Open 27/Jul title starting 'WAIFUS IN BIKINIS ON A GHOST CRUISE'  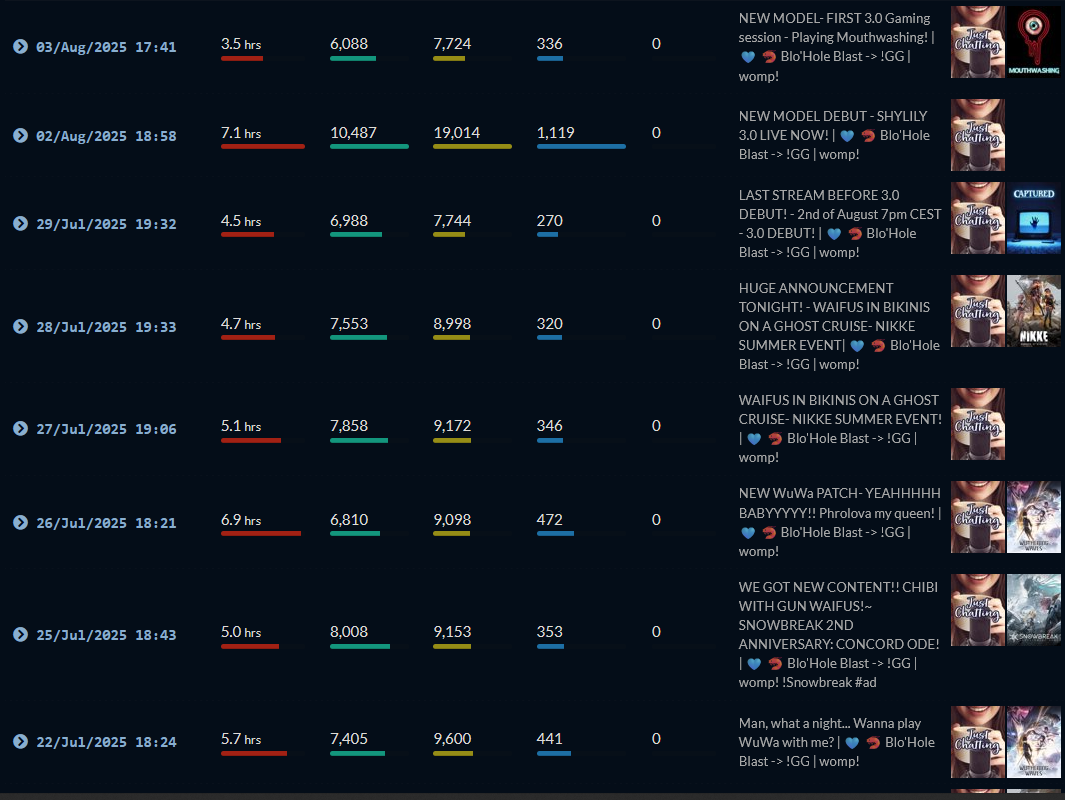pyautogui.click(x=840, y=429)
